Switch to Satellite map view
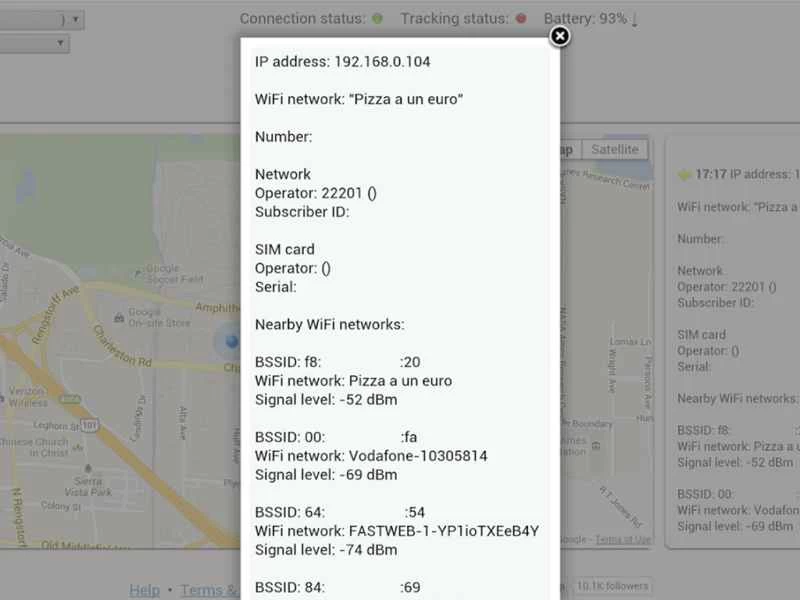 coord(614,149)
